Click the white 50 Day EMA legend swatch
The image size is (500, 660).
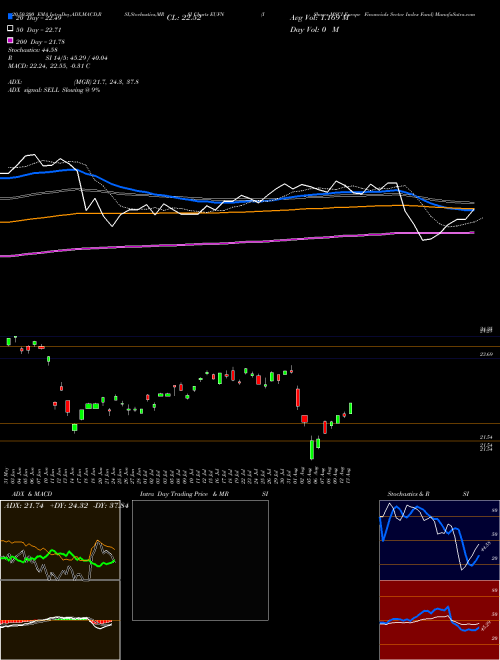pos(10,29)
